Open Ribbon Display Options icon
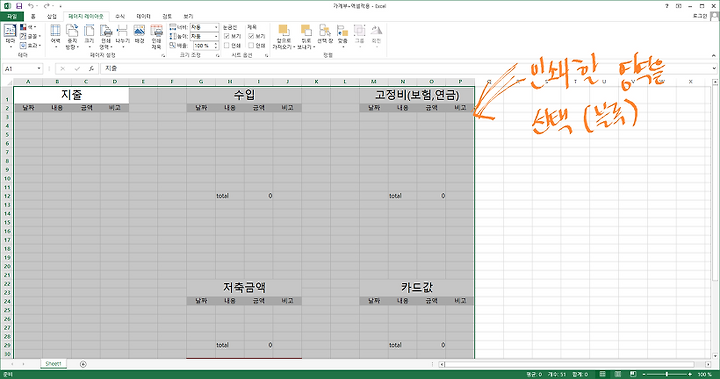Screen dimensions: 720x379 679,6
